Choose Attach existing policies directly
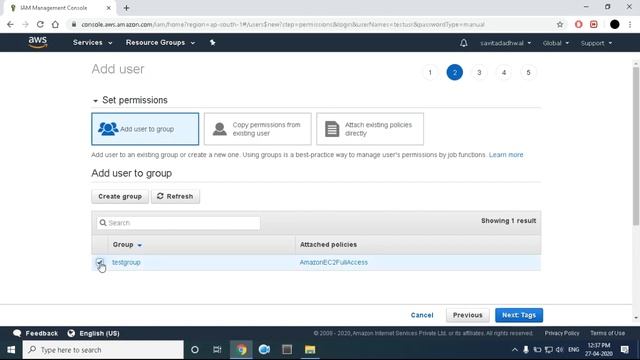Screen dimensions: 640x360 pyautogui.click(x=370, y=129)
